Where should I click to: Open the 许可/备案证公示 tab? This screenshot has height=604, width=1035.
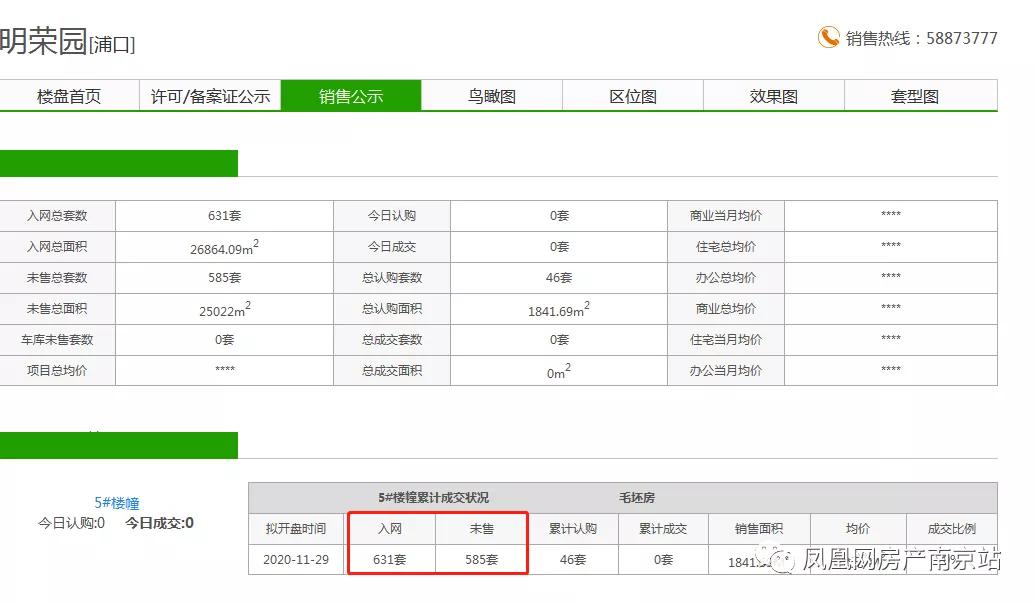pyautogui.click(x=209, y=94)
